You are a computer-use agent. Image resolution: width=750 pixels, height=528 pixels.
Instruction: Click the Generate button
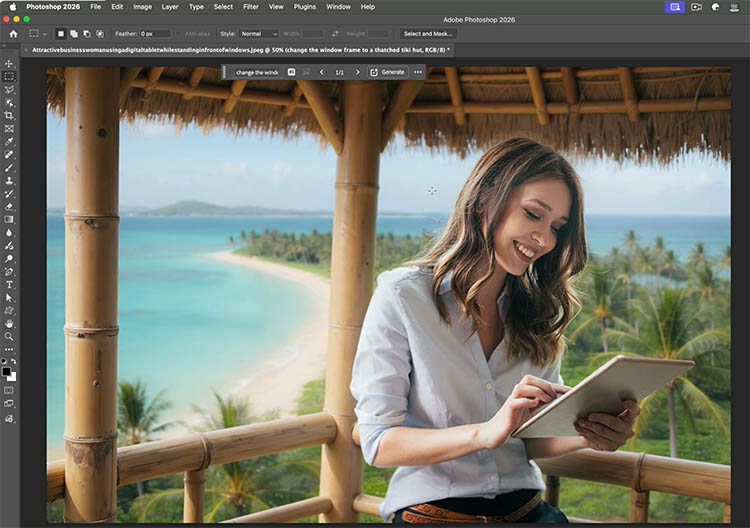pyautogui.click(x=387, y=72)
